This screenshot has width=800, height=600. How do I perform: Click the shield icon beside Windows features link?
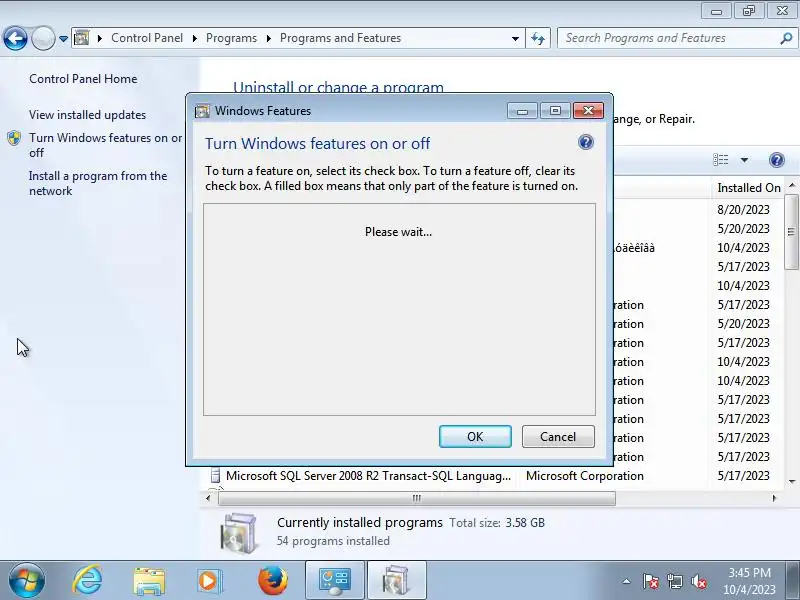14,138
